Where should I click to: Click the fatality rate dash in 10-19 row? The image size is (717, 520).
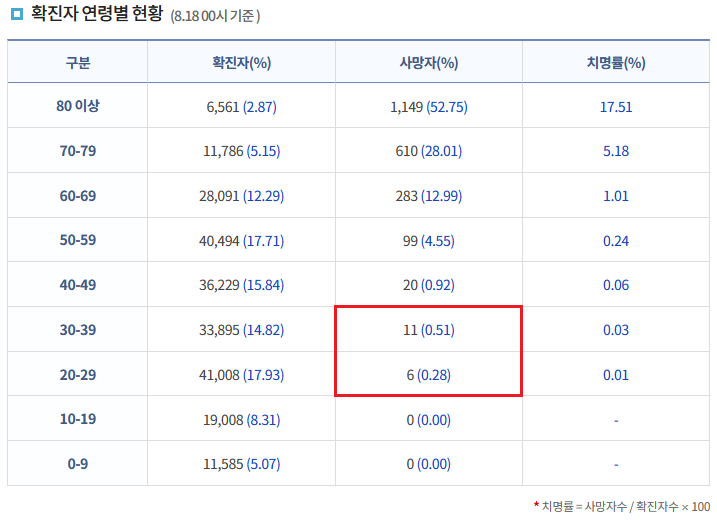[x=616, y=420]
